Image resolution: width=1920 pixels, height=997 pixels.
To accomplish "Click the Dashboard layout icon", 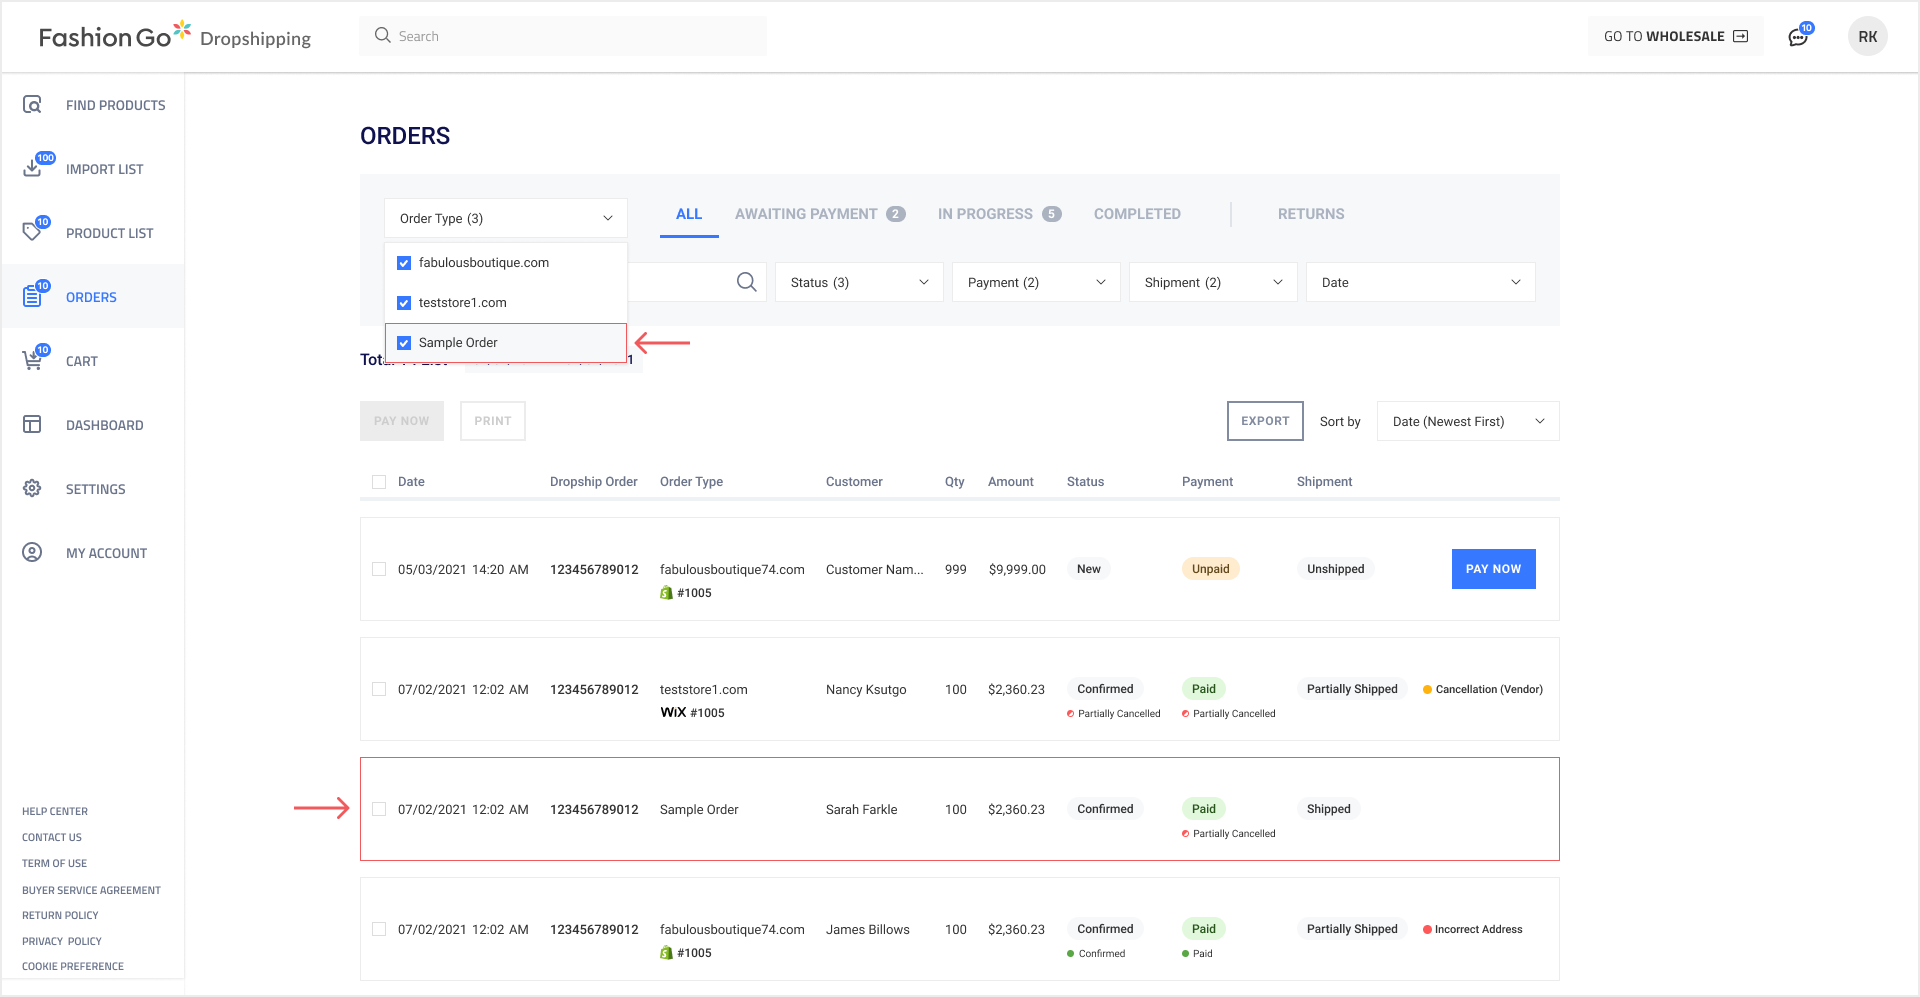I will point(32,425).
